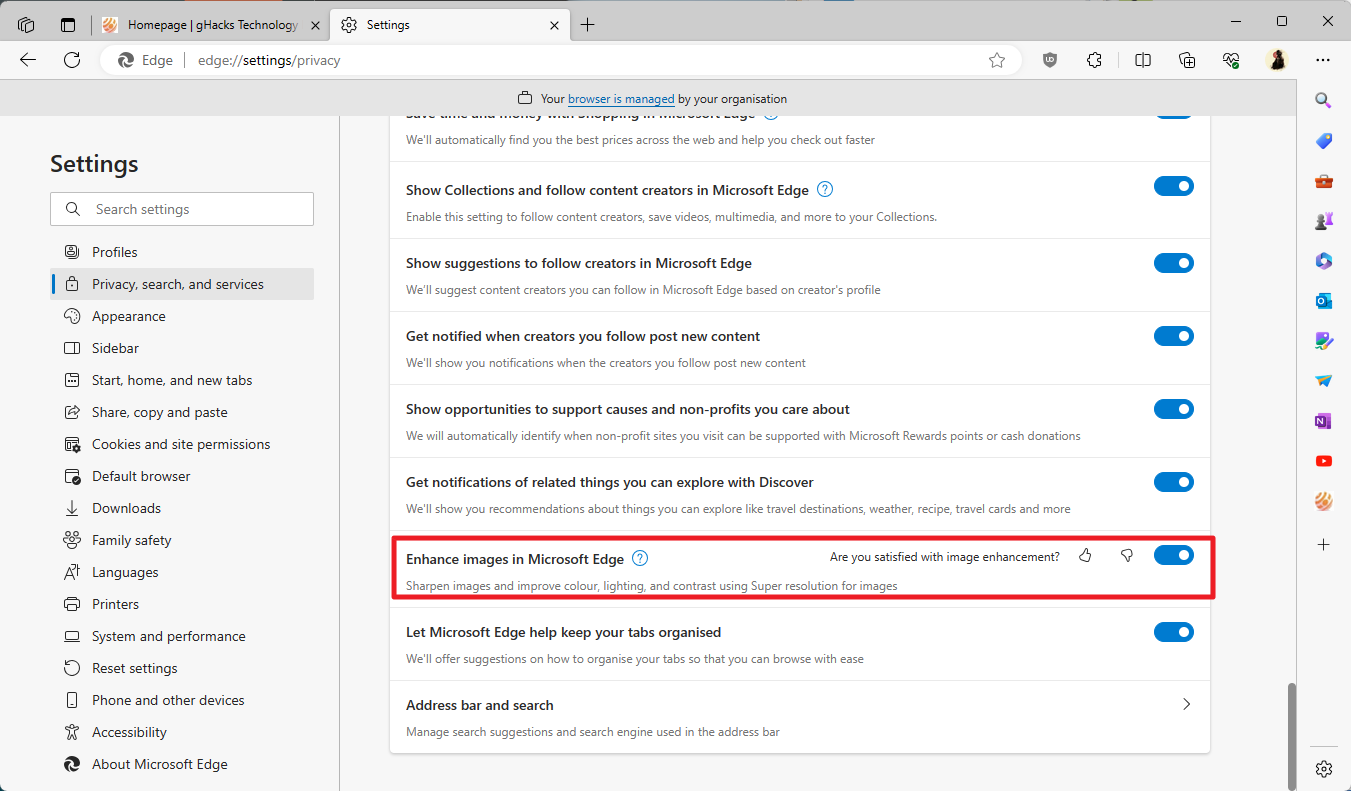Open the Shopping tag icon in the sidebar
This screenshot has height=791, width=1351.
[1324, 141]
